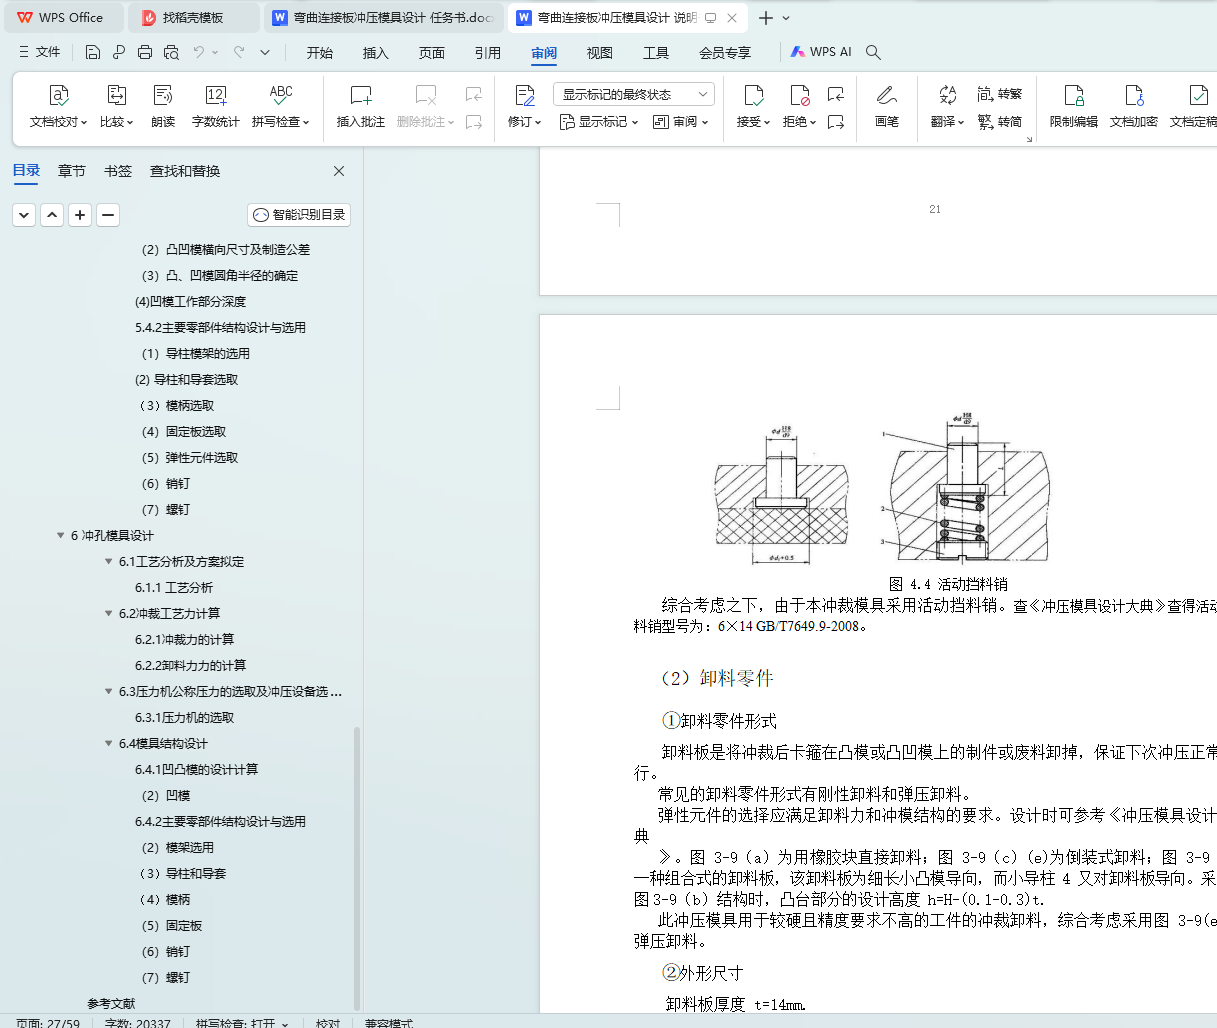Click 字数: 20337 in status bar
Image resolution: width=1217 pixels, height=1028 pixels.
coord(137,1023)
